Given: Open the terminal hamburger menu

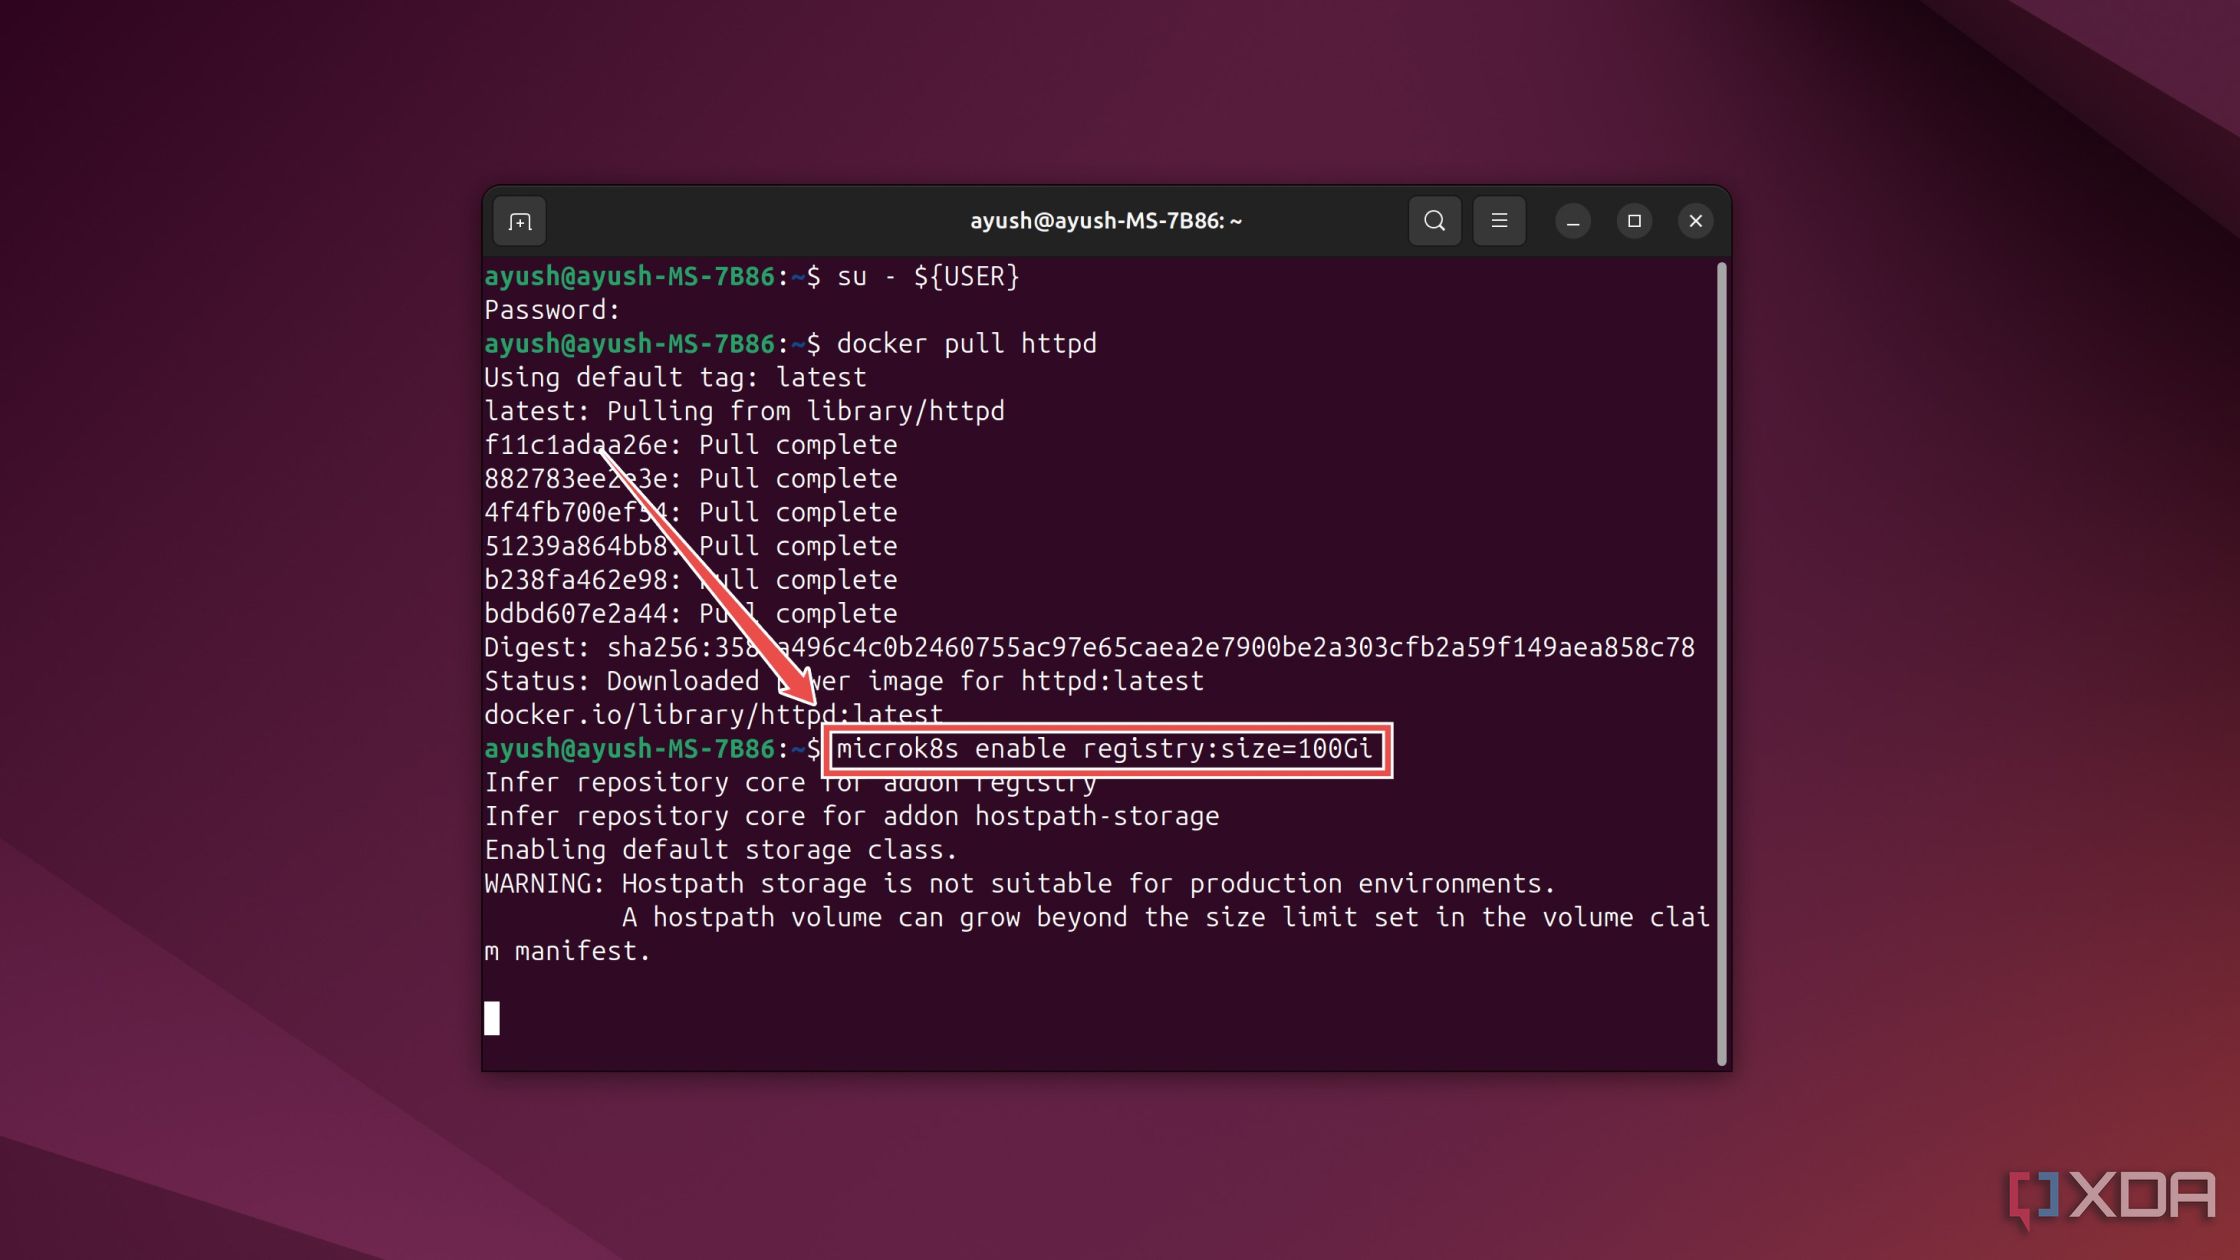Looking at the screenshot, I should (1499, 221).
